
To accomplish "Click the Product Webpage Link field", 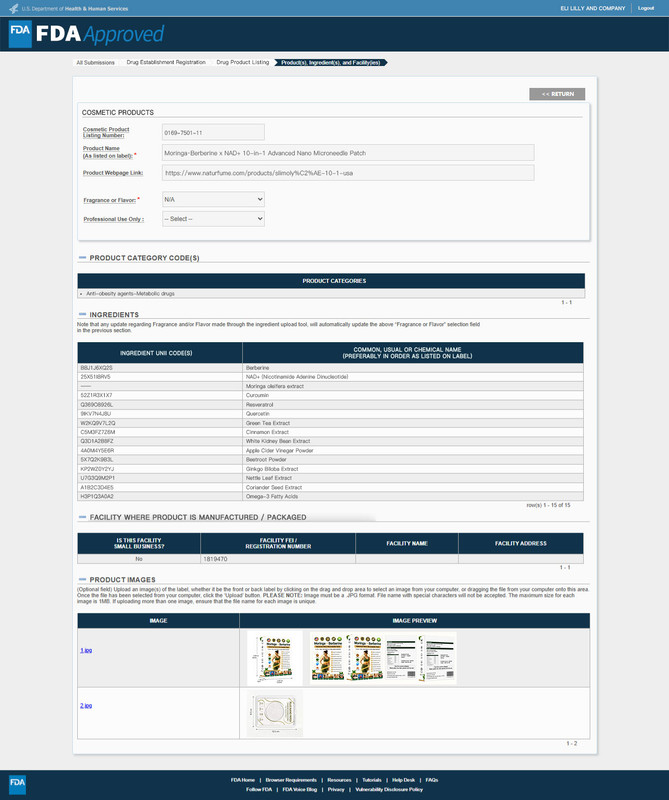I will point(348,173).
